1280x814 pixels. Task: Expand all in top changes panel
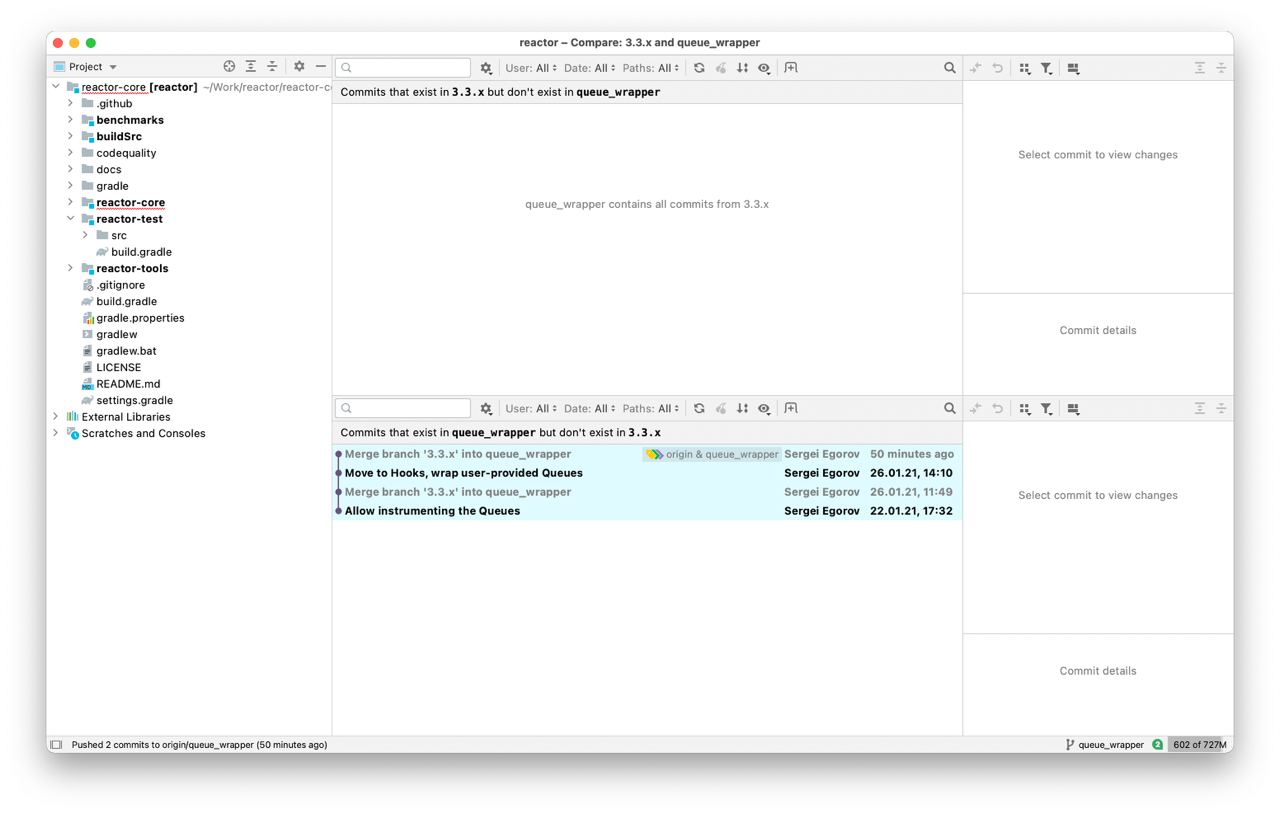coord(1200,68)
